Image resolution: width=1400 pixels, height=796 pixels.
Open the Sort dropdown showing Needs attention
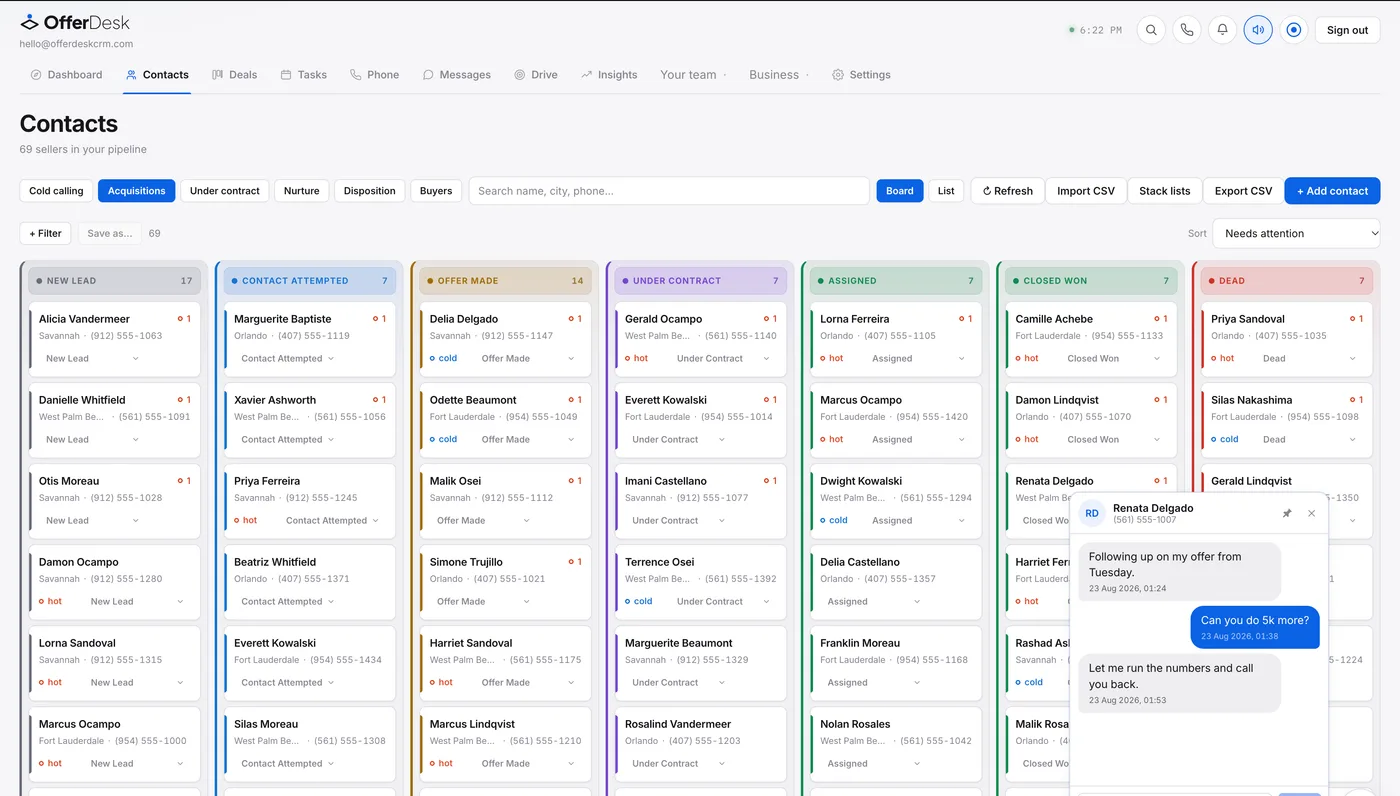click(1296, 234)
